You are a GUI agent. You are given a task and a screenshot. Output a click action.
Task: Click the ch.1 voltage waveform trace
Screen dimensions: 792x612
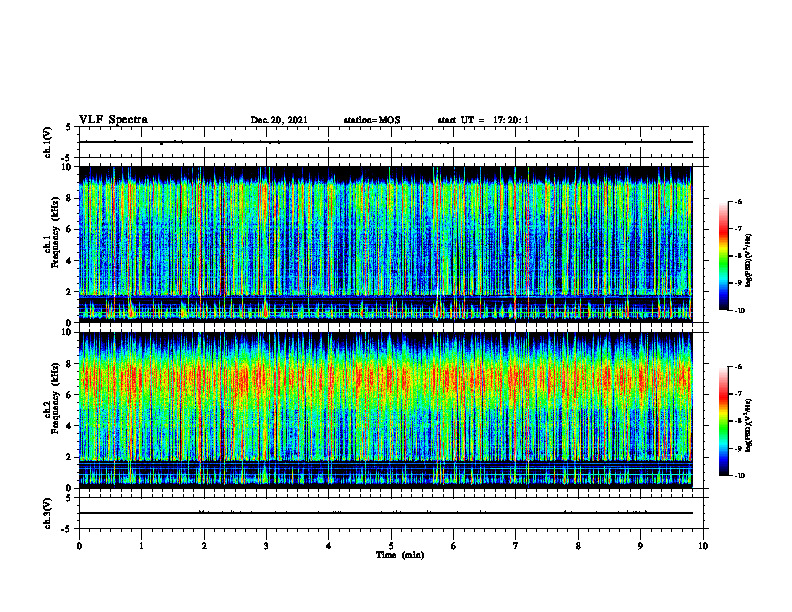pyautogui.click(x=385, y=142)
